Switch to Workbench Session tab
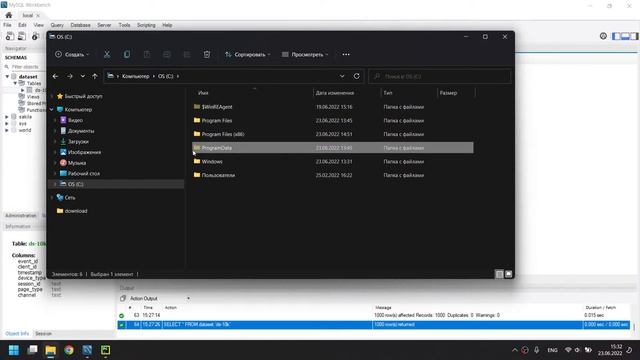Screen dimensions: 640x360 click(43, 333)
